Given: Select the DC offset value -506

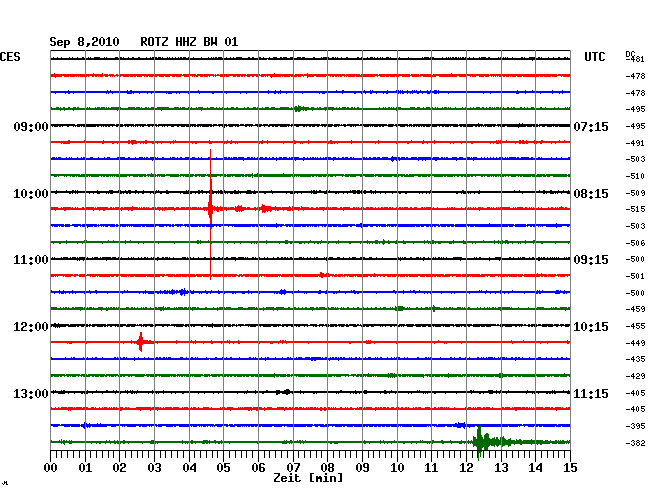Looking at the screenshot, I should [635, 243].
